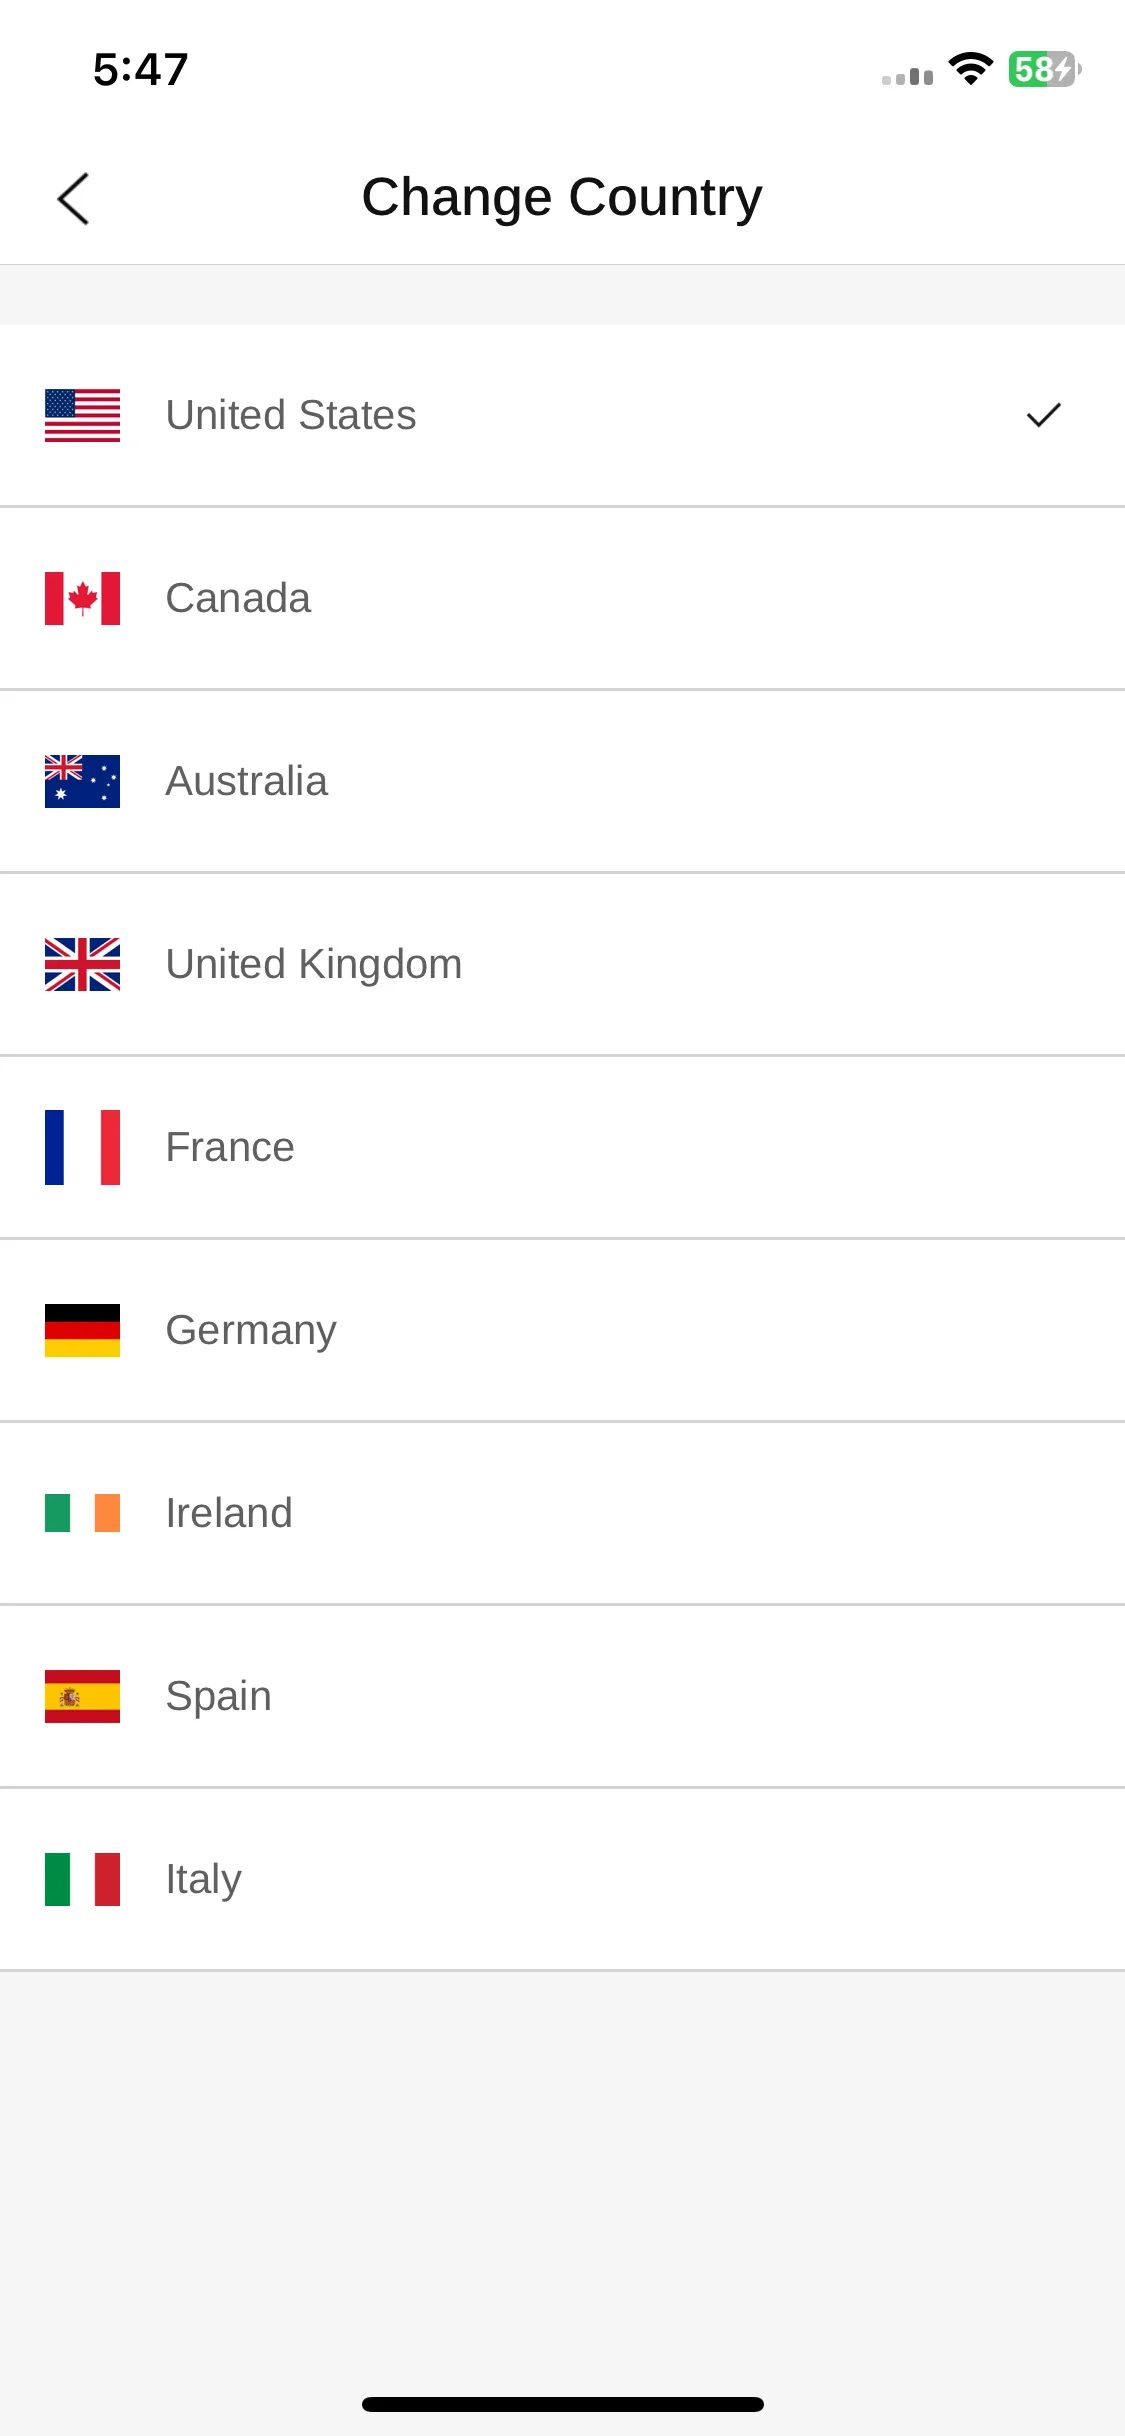
Task: Click the Canada maple leaf flag
Action: point(82,598)
